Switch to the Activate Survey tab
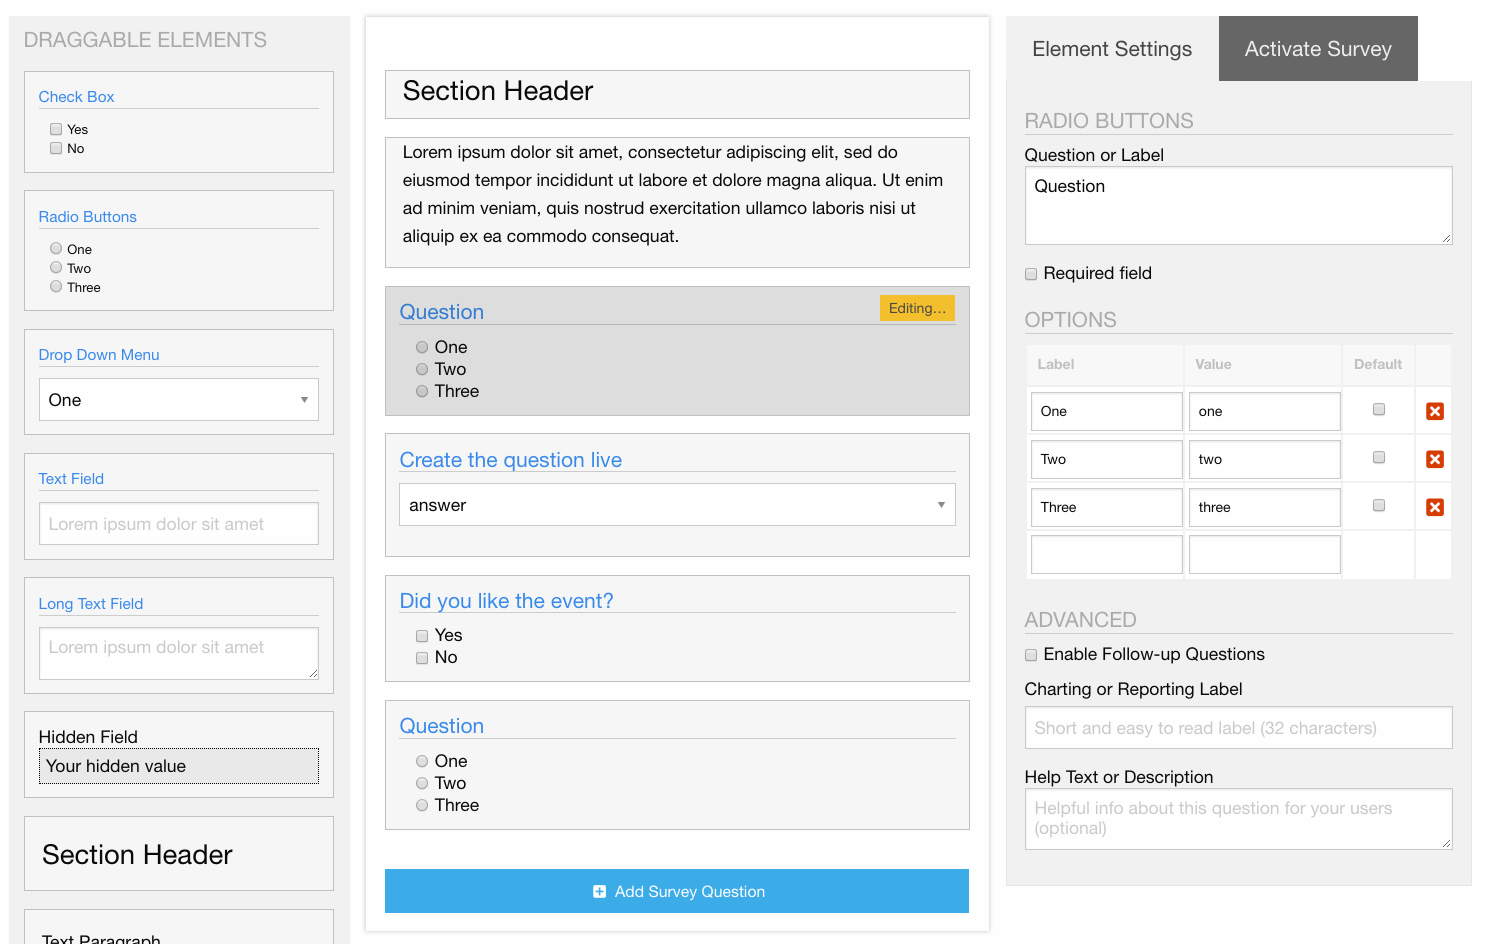 (1317, 49)
